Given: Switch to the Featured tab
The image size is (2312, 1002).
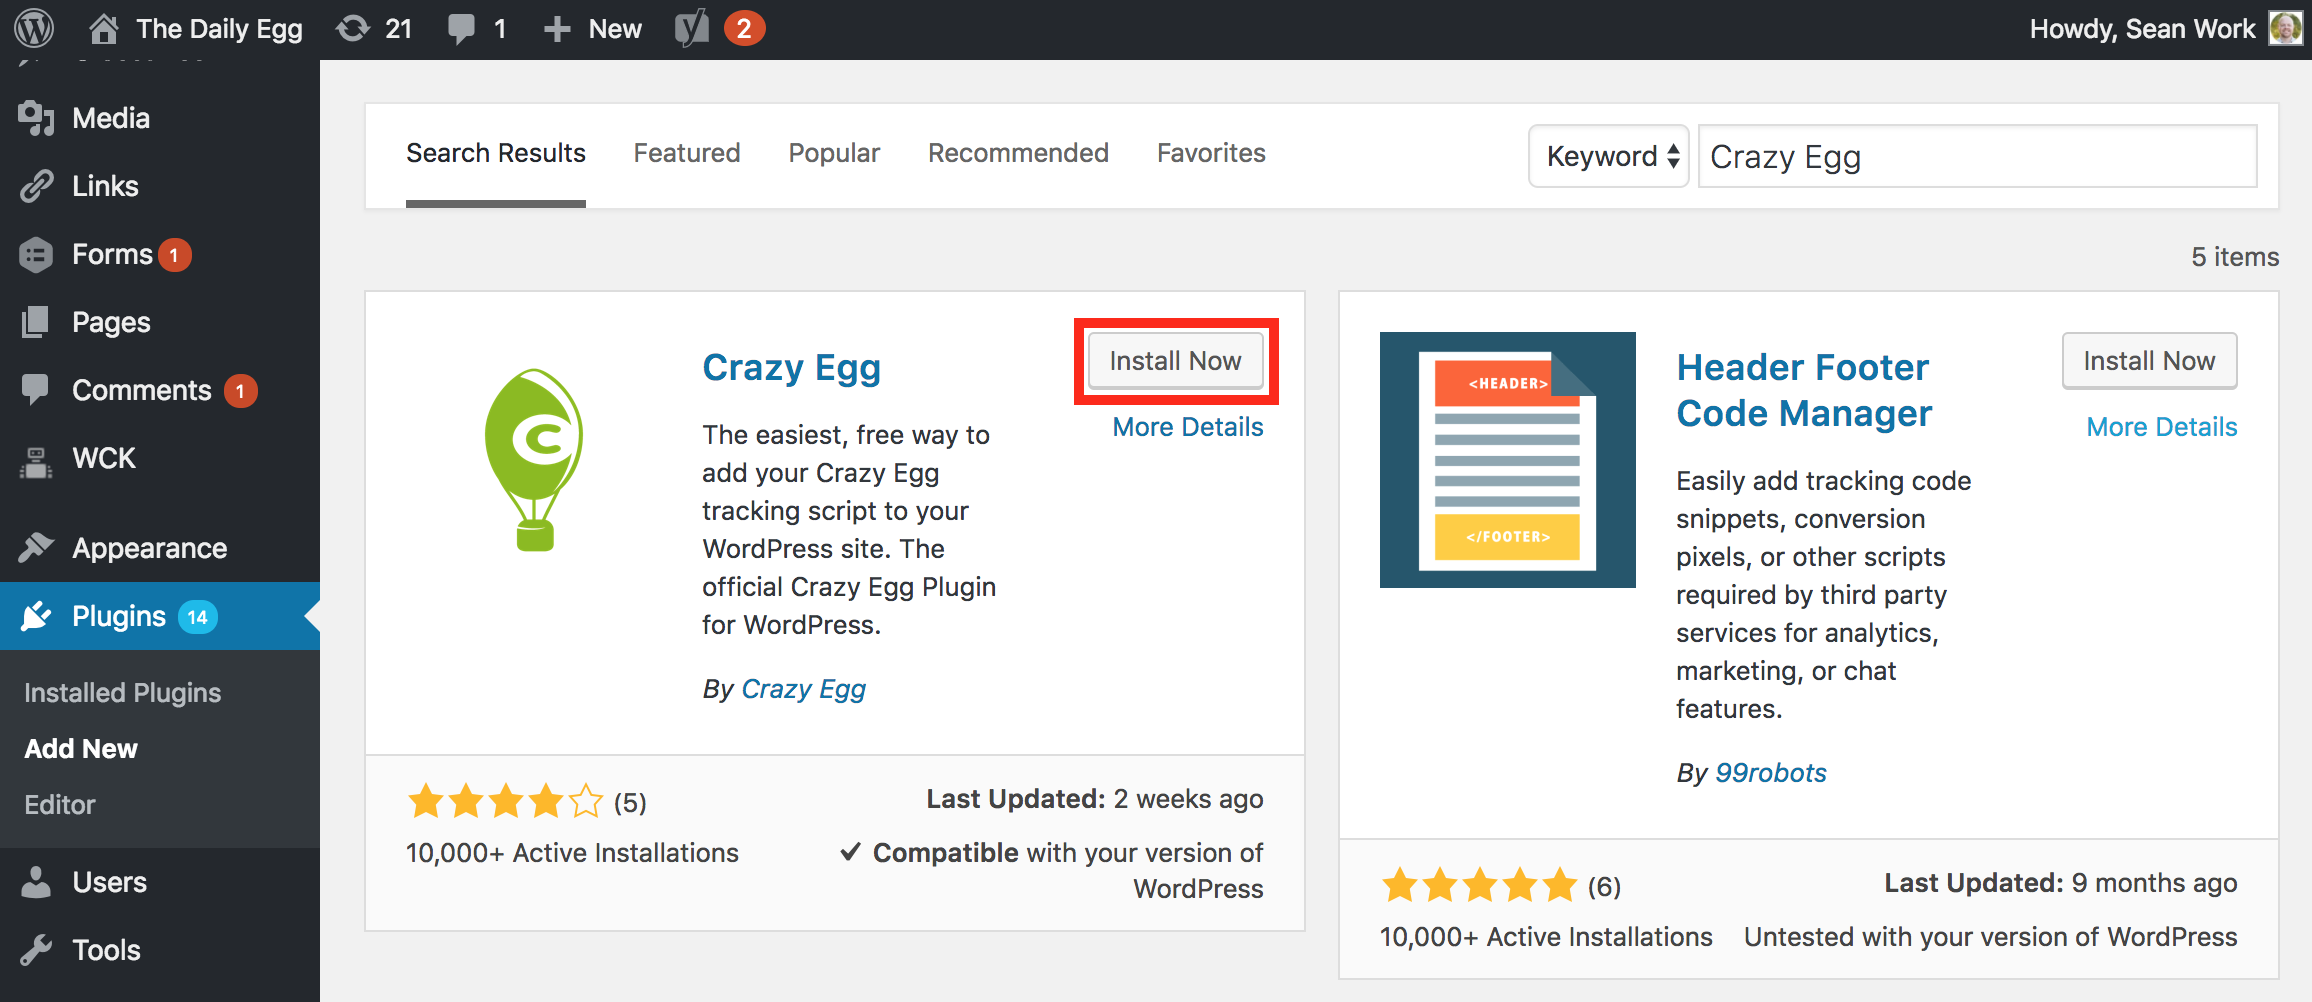Looking at the screenshot, I should [687, 153].
